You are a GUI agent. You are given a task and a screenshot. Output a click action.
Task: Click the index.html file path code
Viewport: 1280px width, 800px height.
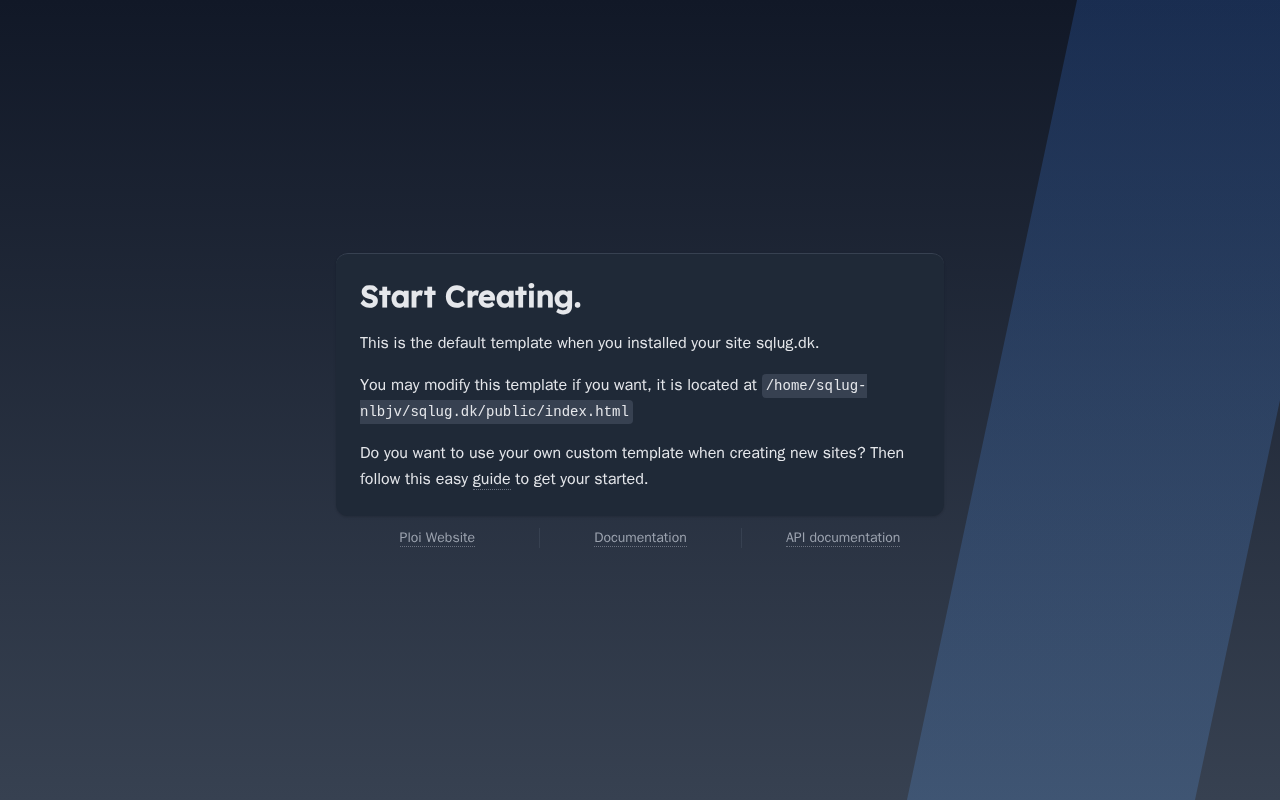[613, 398]
